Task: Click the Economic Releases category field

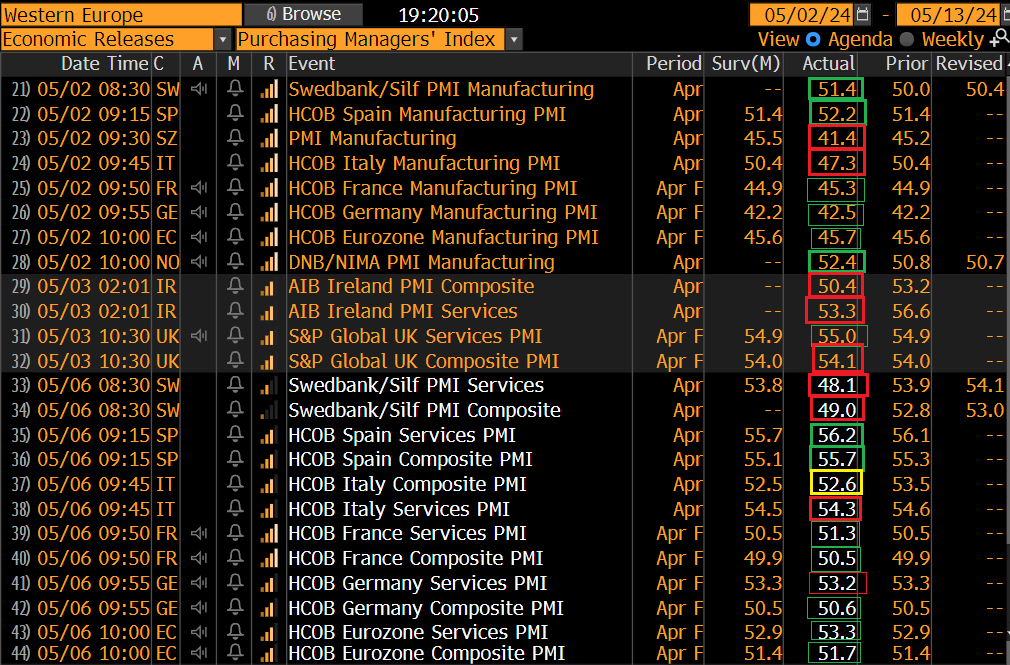Action: point(108,39)
